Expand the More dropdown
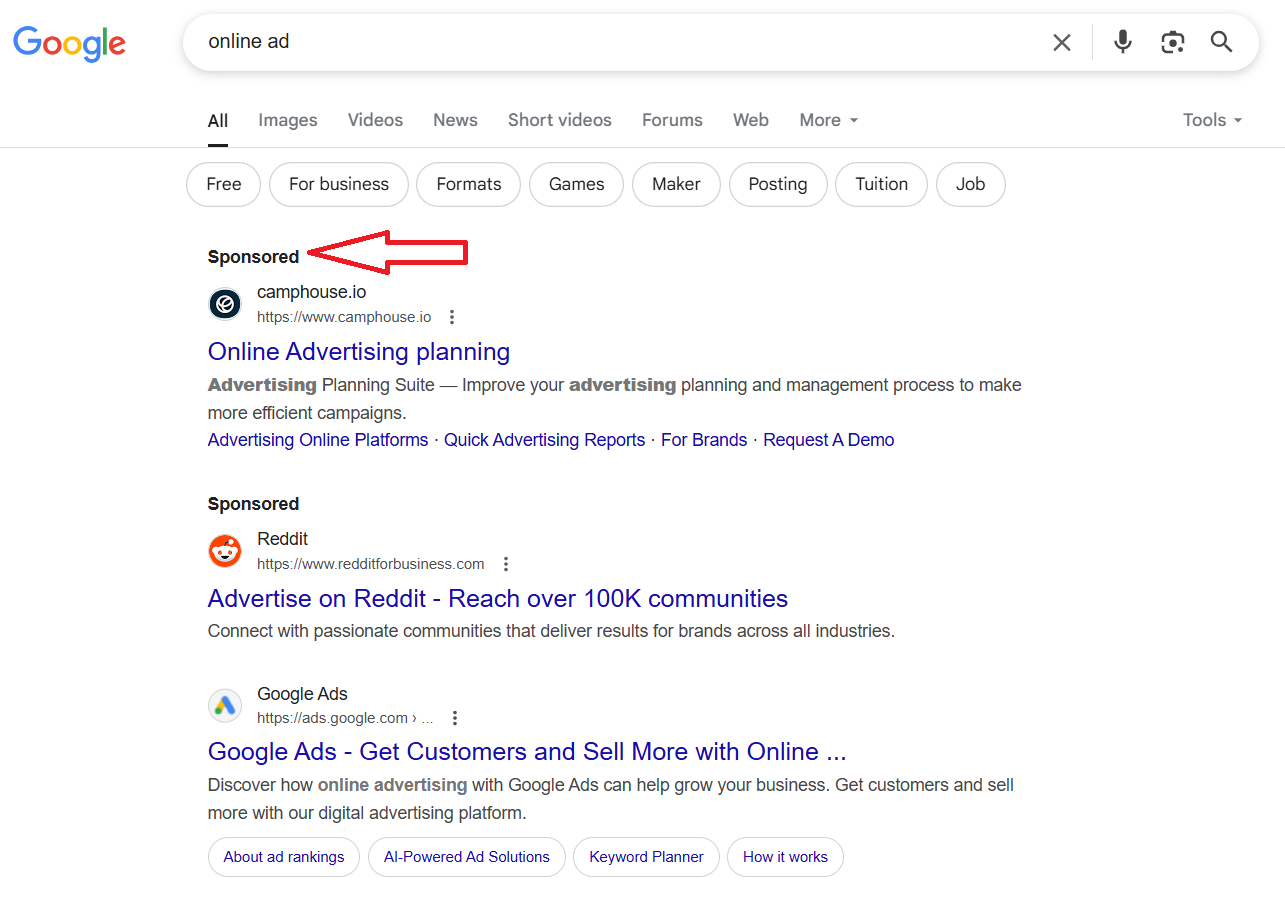The image size is (1285, 897). pos(829,120)
